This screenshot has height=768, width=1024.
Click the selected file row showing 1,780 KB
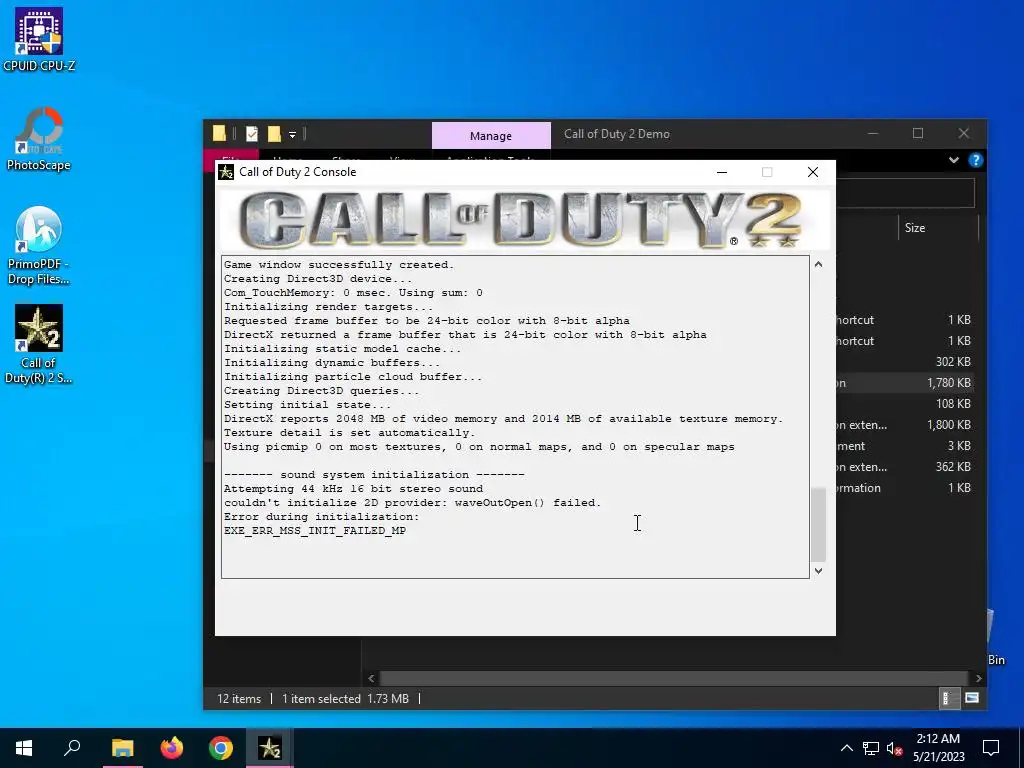point(905,383)
